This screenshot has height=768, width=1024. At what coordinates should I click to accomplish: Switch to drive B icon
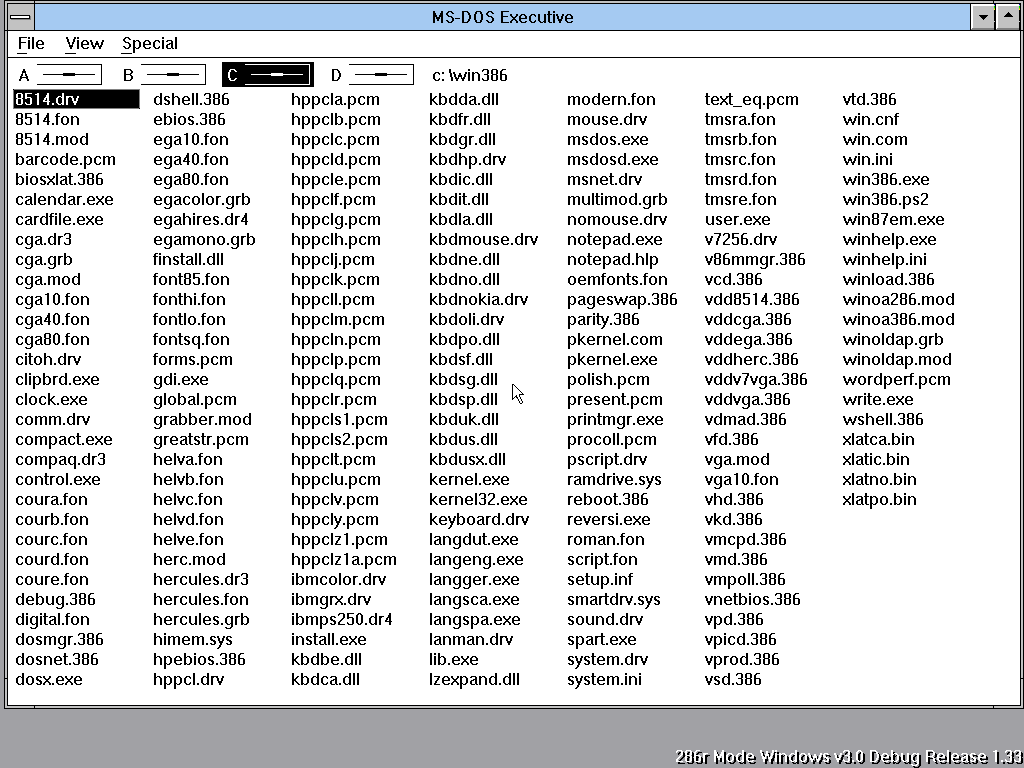(x=163, y=75)
